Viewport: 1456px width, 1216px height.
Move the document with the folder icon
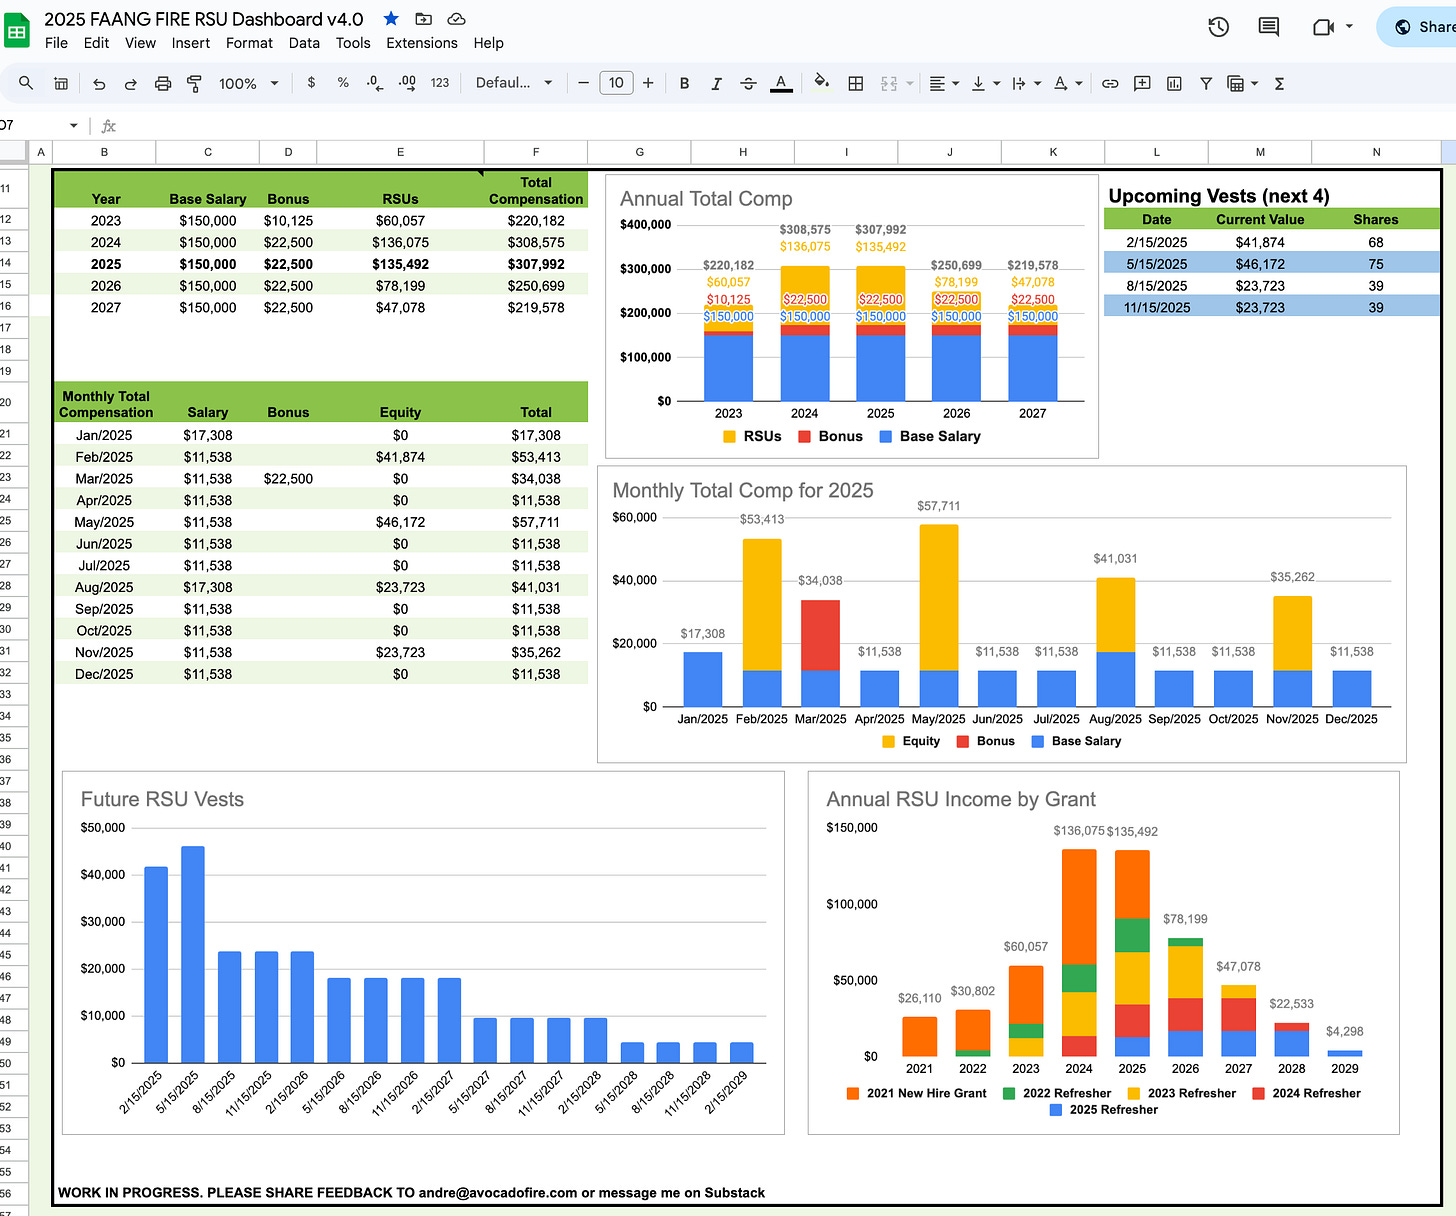click(424, 19)
